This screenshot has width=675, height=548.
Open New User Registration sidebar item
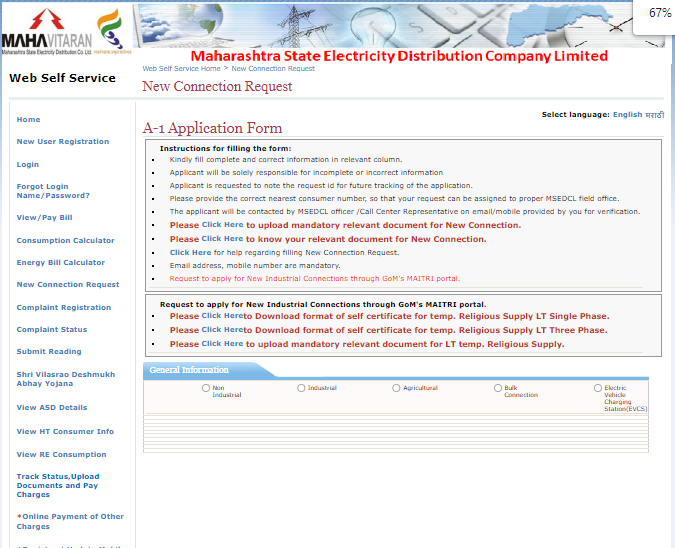click(63, 141)
